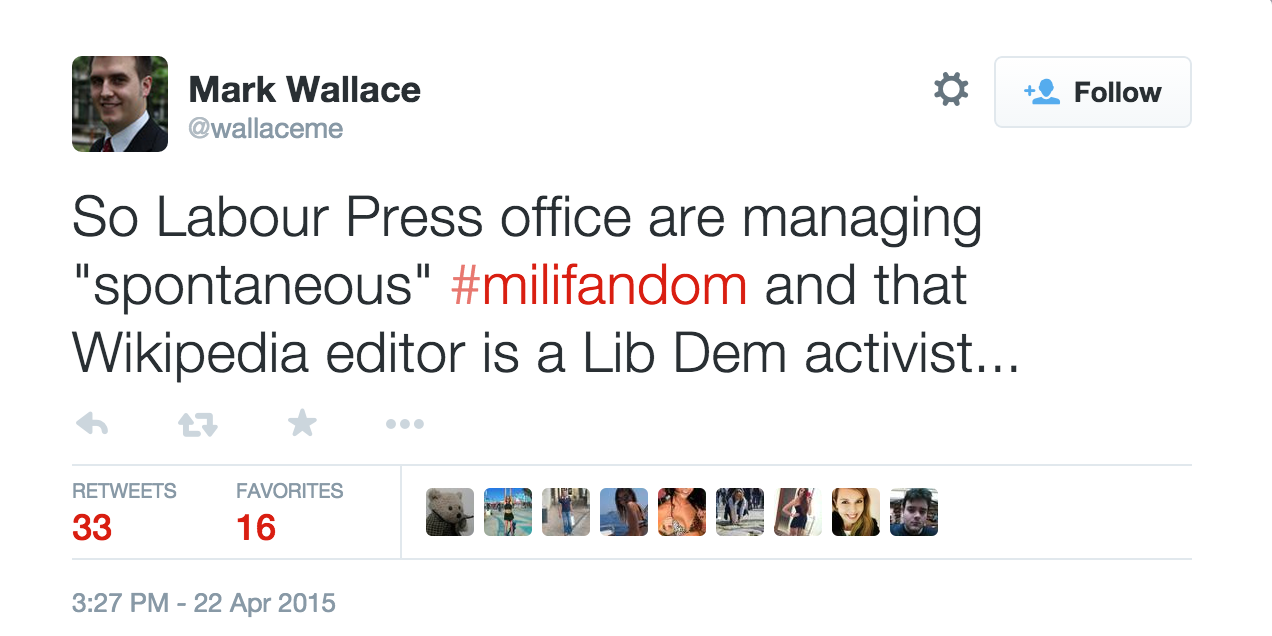Click the reply arrow icon
This screenshot has height=636, width=1272.
(92, 425)
